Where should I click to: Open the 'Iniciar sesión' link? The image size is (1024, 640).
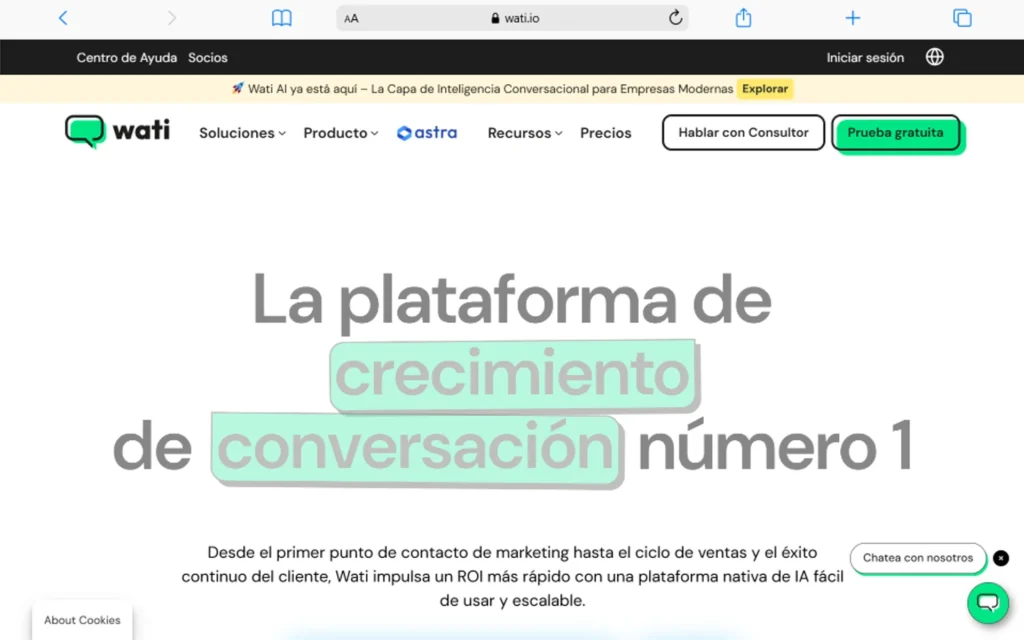pyautogui.click(x=865, y=57)
